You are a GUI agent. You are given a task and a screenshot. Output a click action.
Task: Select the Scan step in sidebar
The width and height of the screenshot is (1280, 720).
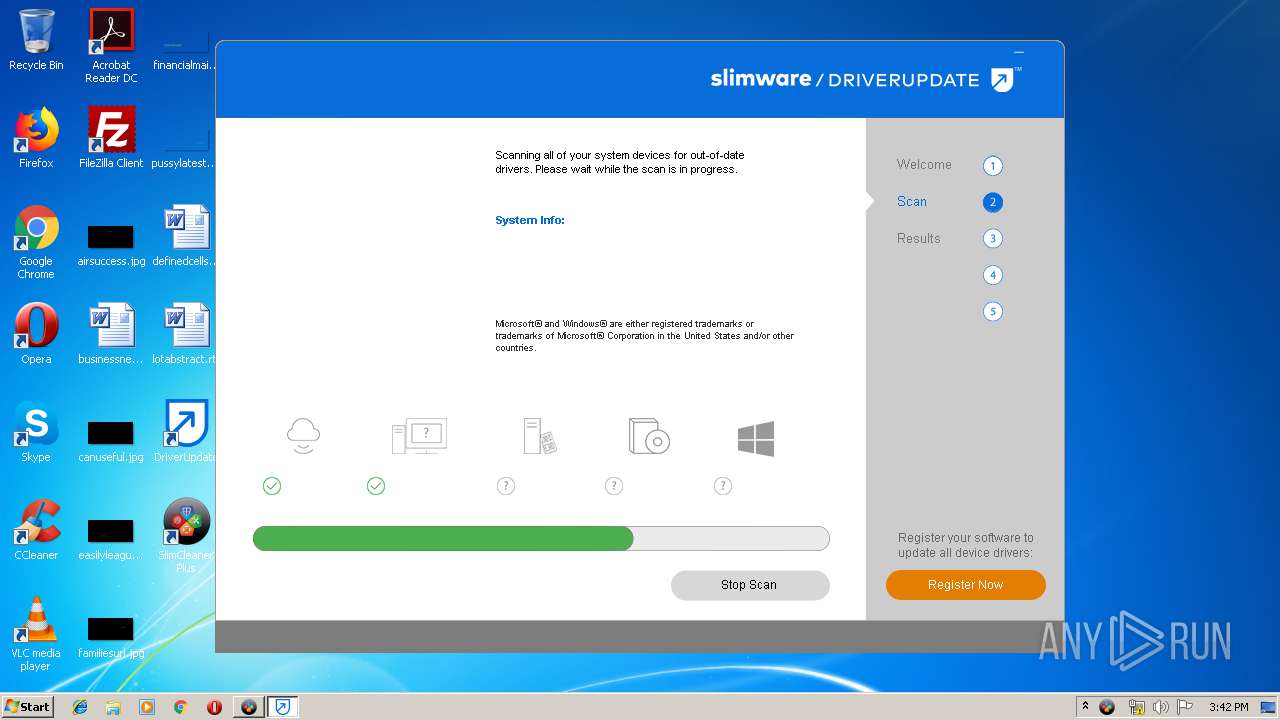[x=912, y=201]
